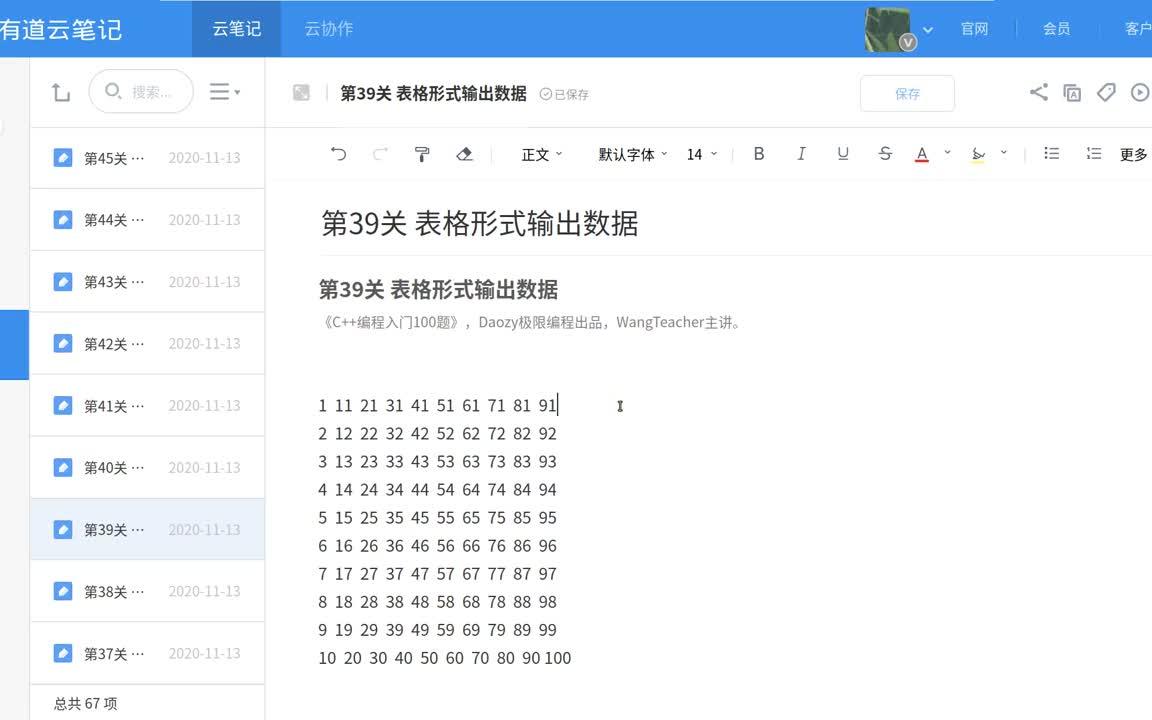Click the import/upload icon above the note list

click(x=61, y=91)
